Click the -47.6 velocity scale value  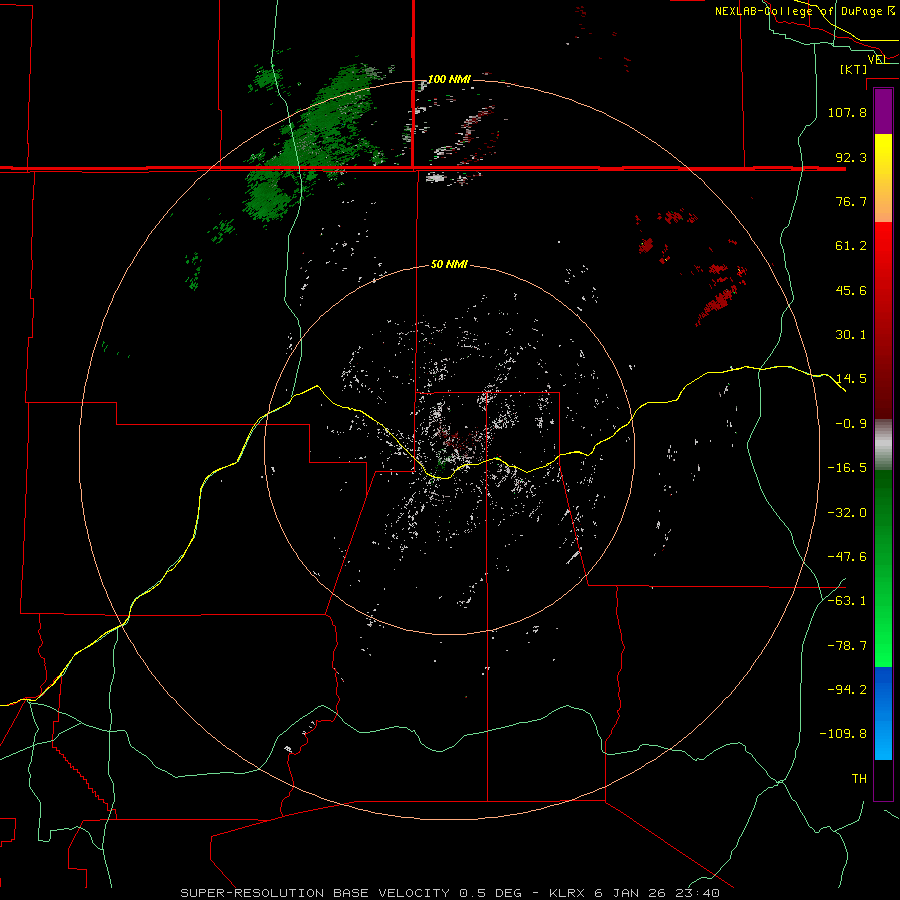(x=847, y=557)
